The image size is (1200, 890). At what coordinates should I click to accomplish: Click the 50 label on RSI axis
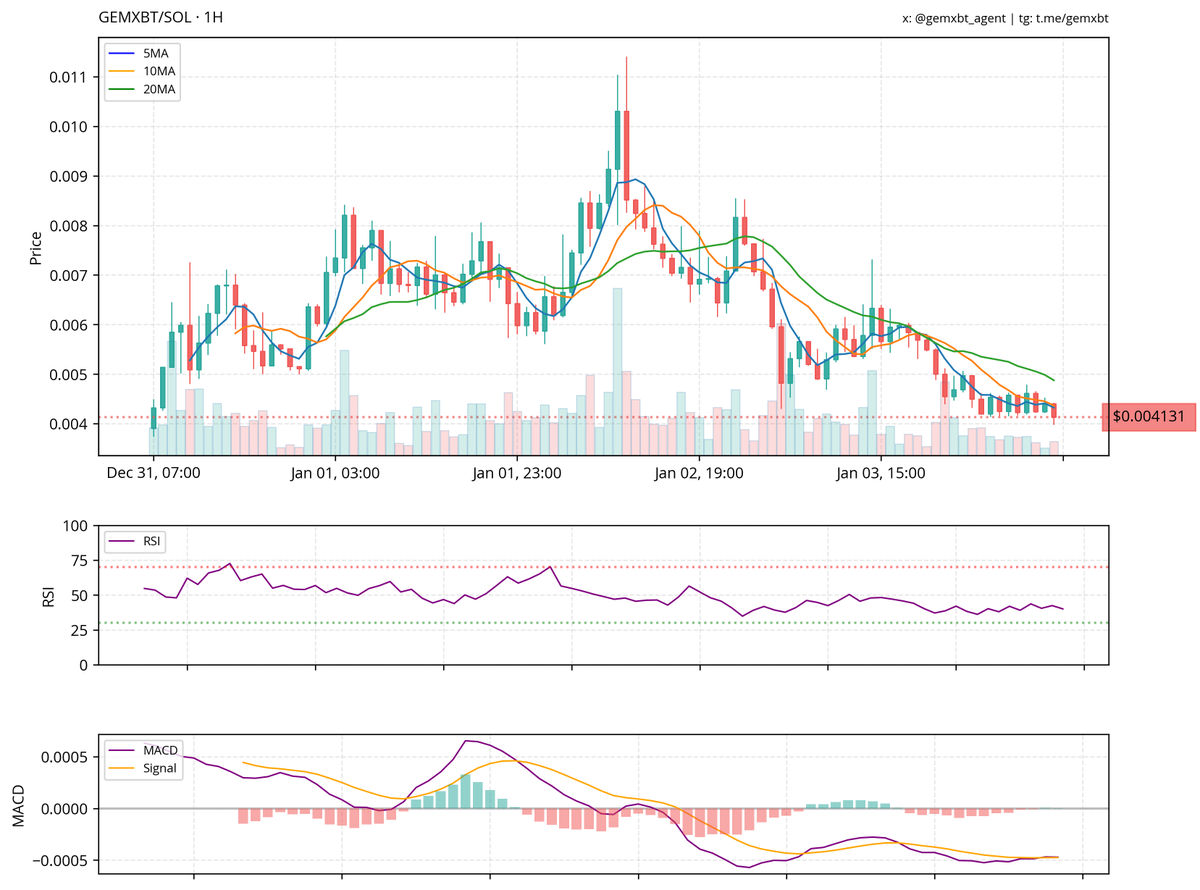pos(79,595)
